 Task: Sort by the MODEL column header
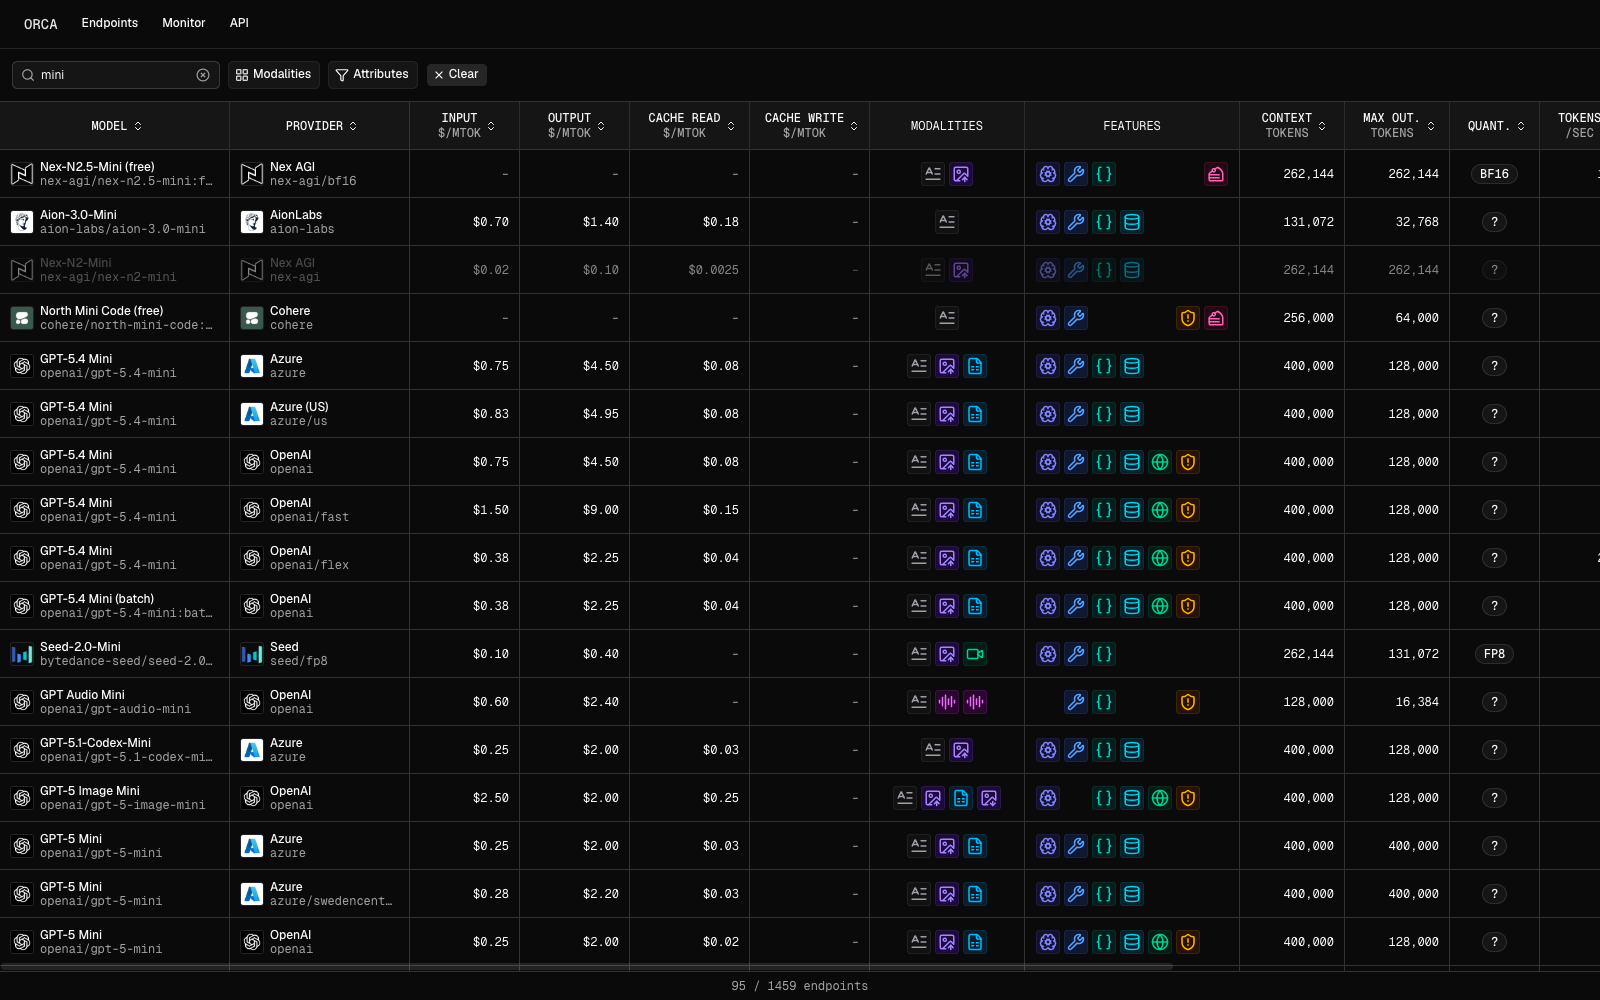tap(116, 126)
